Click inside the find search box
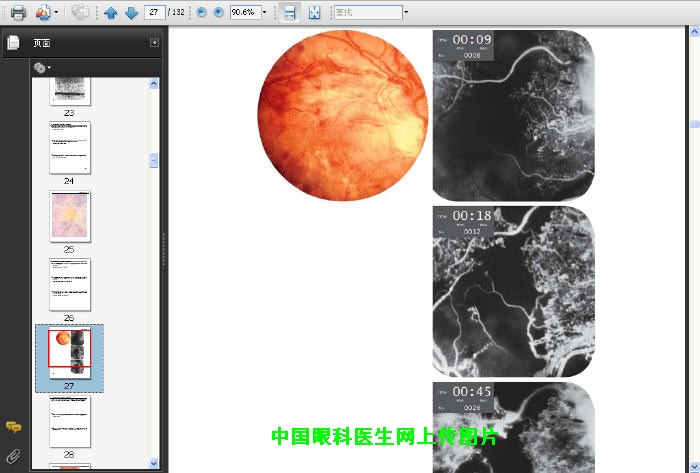 tap(366, 13)
